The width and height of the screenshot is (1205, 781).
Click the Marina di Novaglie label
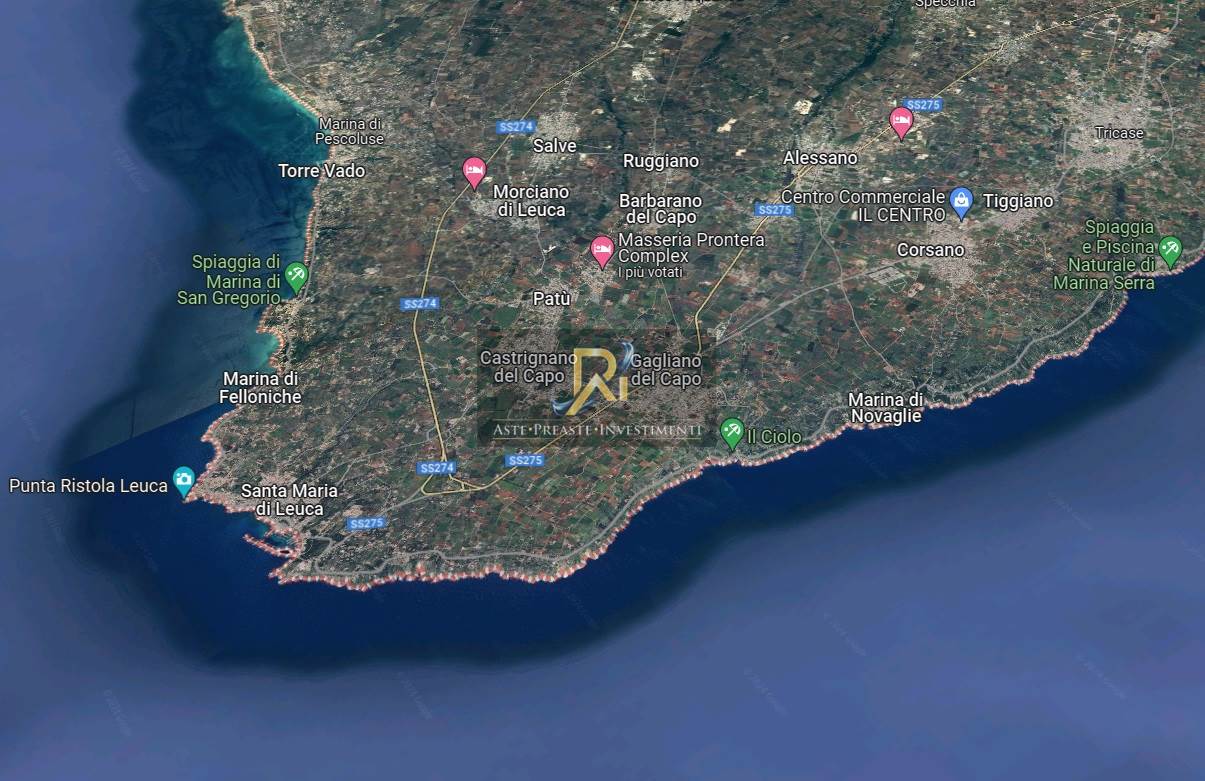885,408
